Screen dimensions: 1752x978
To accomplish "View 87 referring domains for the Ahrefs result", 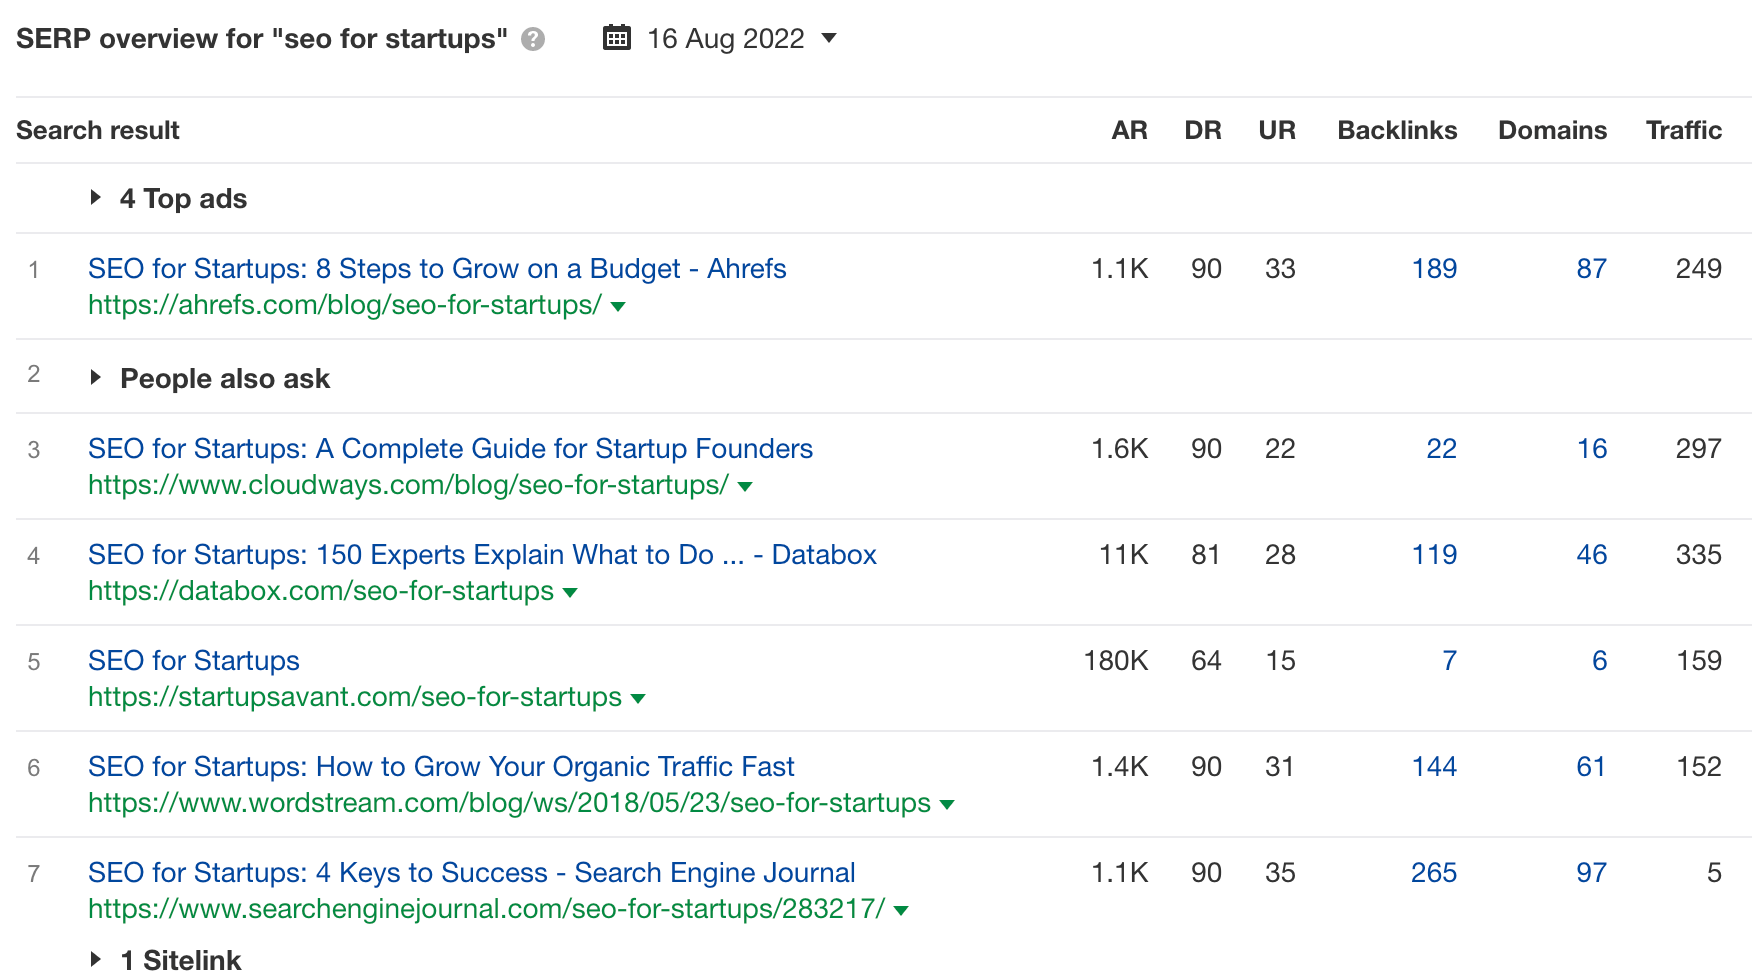I will [x=1591, y=268].
